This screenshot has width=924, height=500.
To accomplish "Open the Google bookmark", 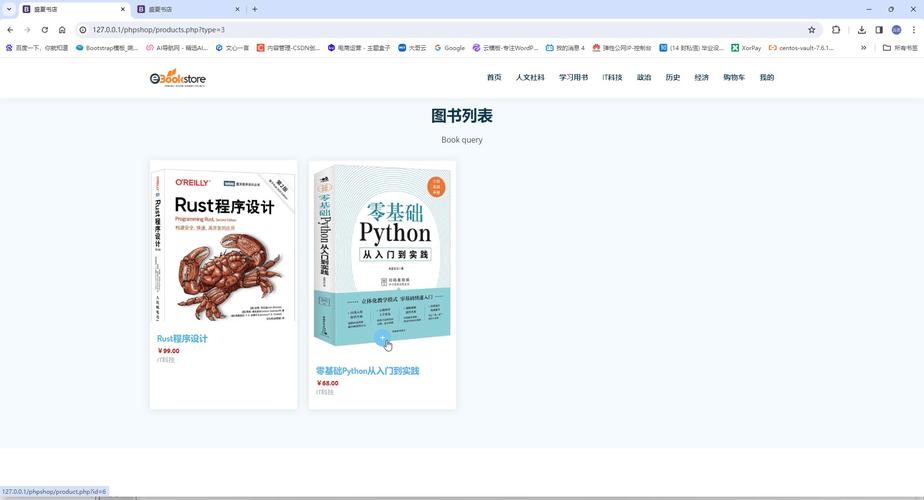I will click(x=450, y=48).
